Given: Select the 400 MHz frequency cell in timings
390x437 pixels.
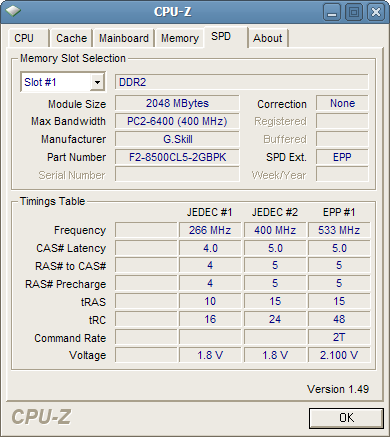Looking at the screenshot, I should point(275,230).
